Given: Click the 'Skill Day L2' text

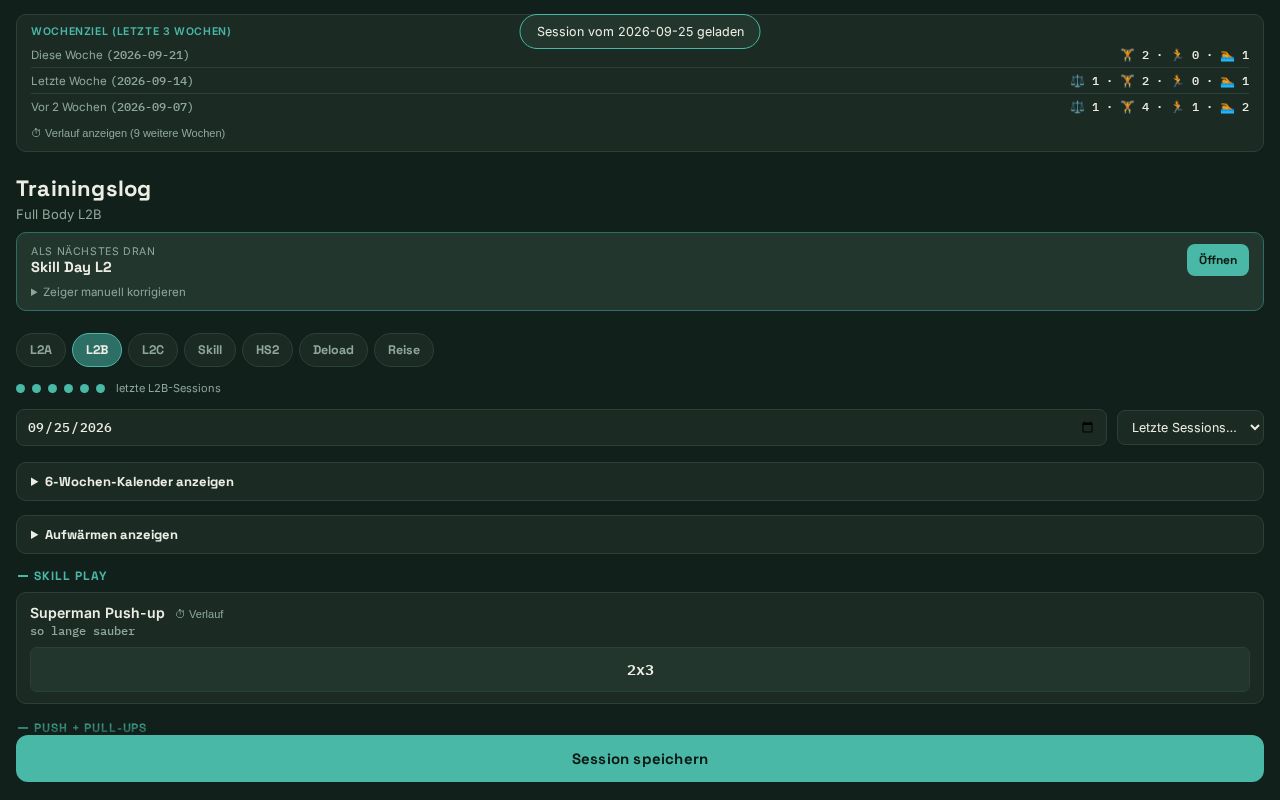Looking at the screenshot, I should click(x=71, y=267).
